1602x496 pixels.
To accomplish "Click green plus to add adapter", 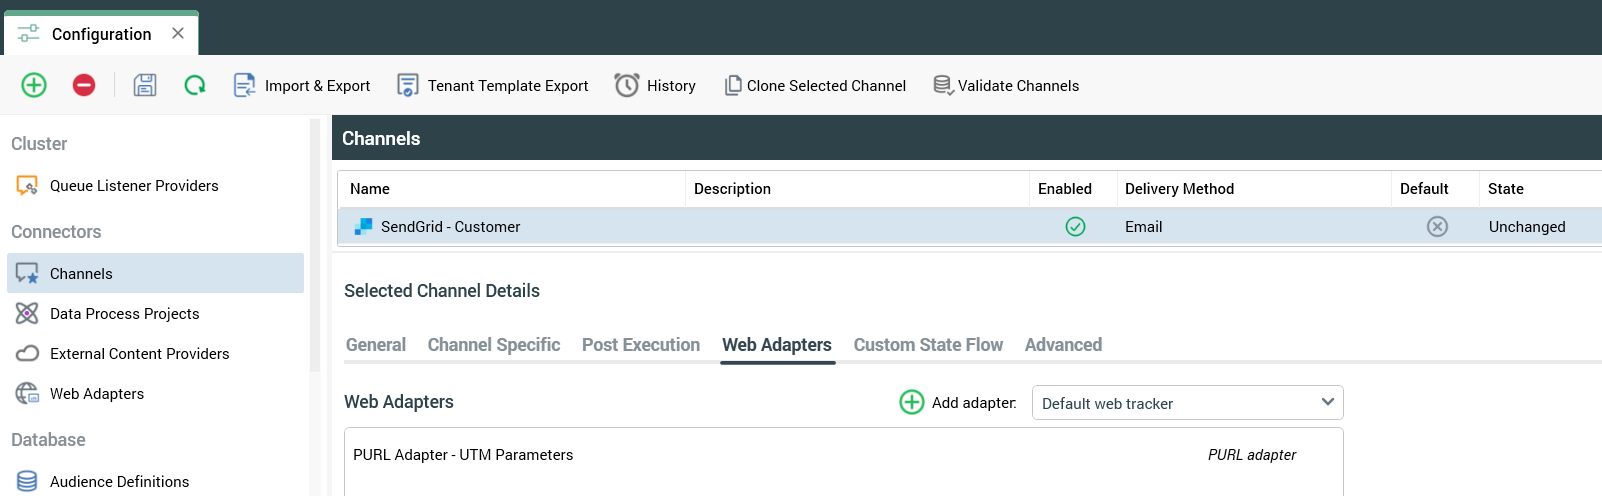I will [912, 402].
